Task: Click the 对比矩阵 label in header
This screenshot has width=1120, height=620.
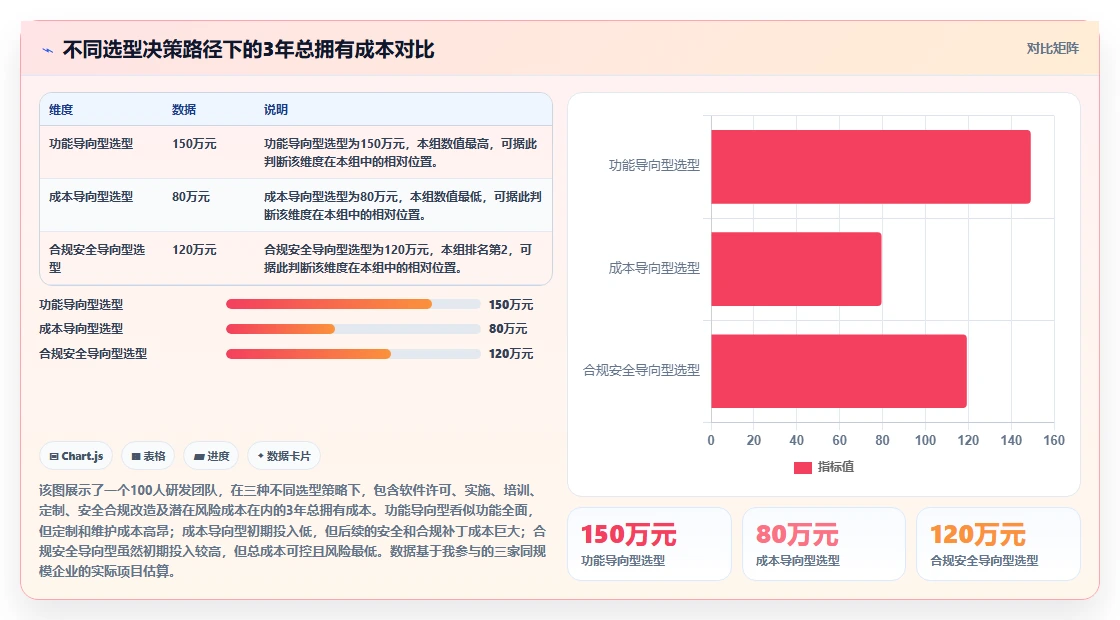Action: click(x=1052, y=49)
